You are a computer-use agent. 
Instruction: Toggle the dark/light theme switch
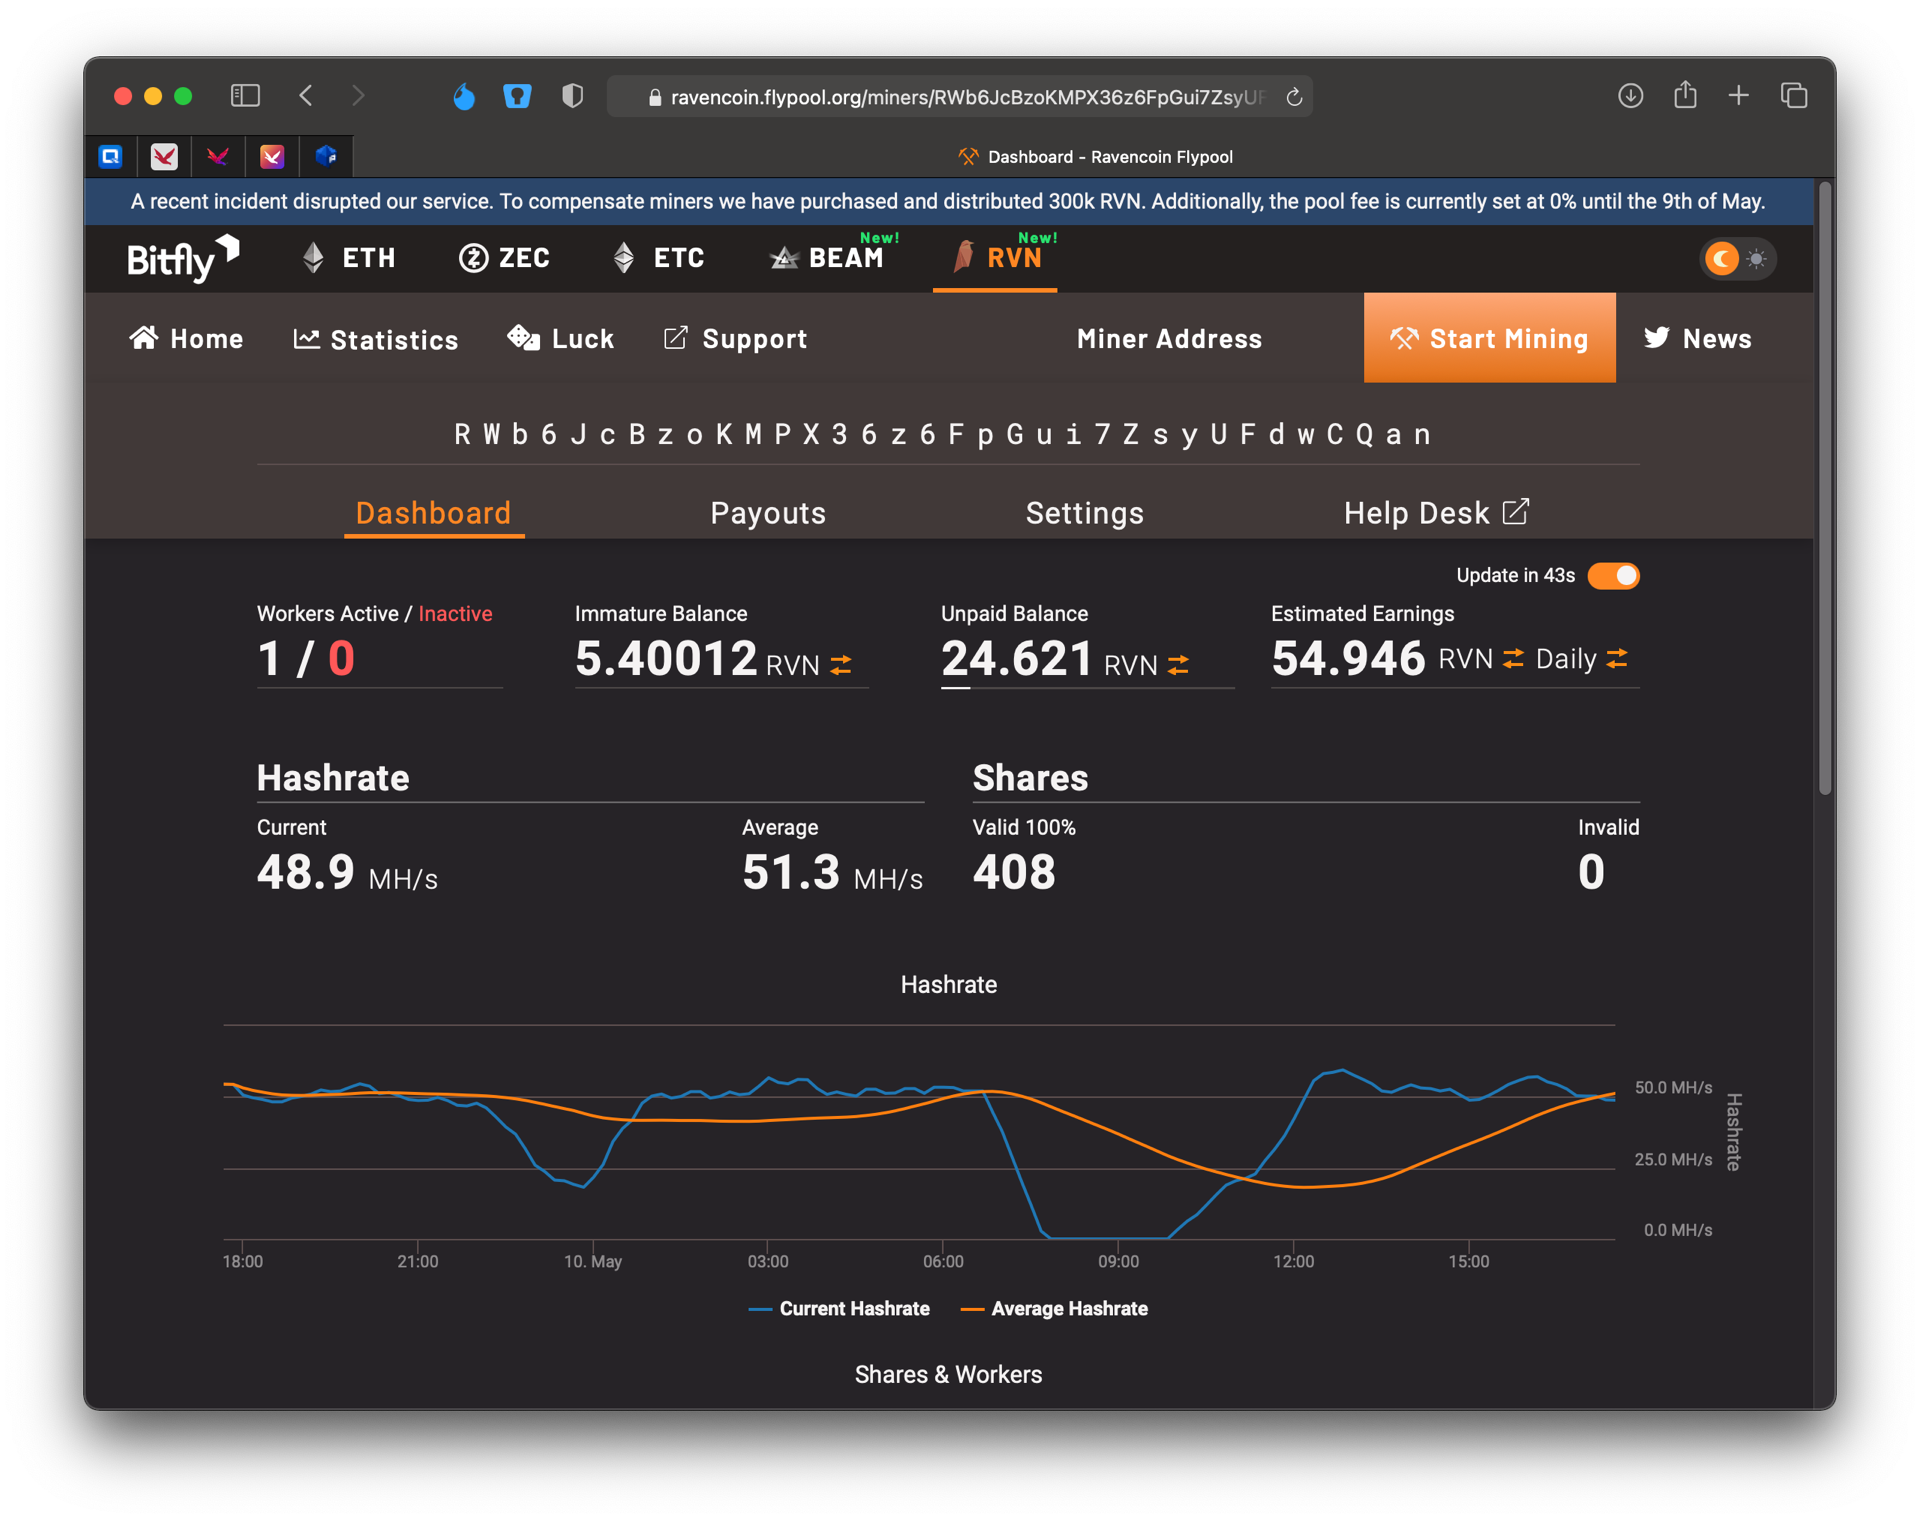click(1738, 259)
